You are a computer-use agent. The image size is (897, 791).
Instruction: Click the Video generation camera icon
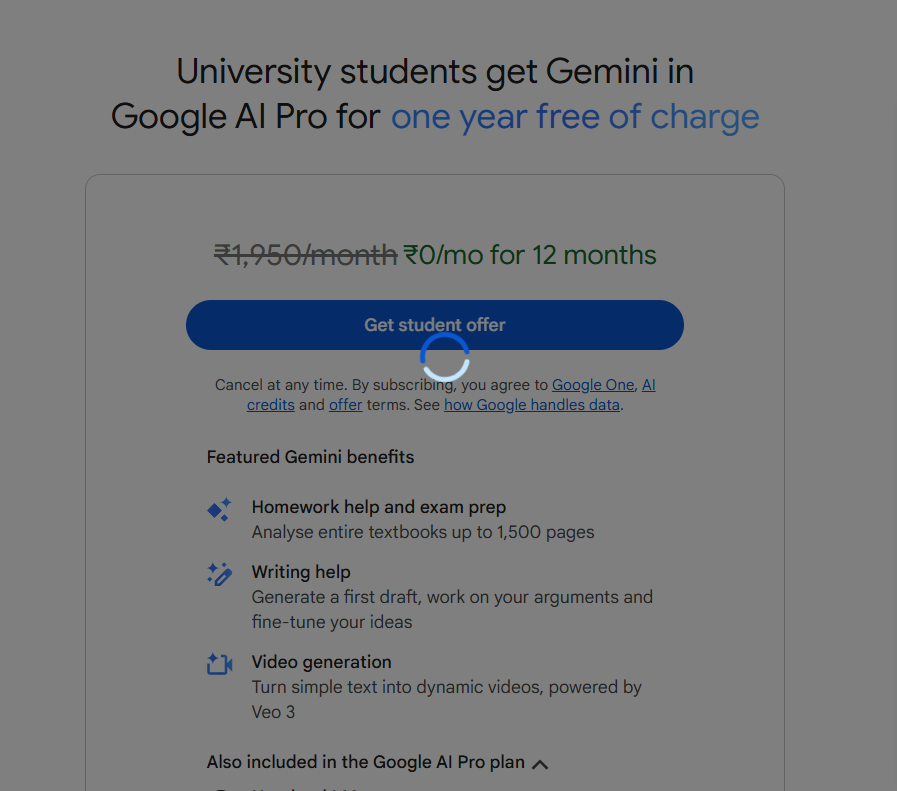pos(220,664)
